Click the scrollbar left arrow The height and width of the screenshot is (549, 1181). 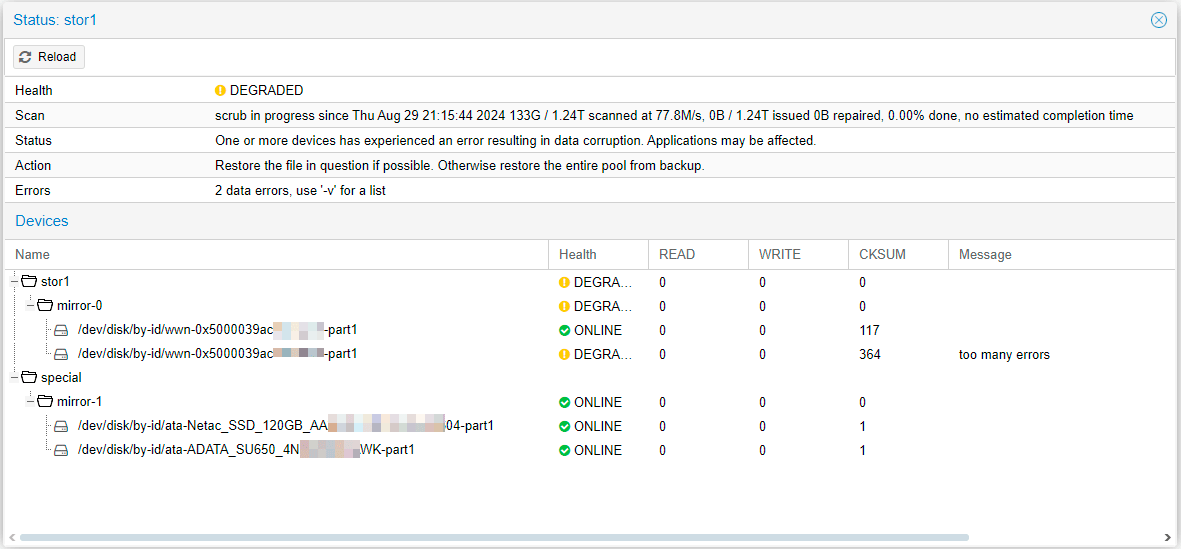coord(11,538)
